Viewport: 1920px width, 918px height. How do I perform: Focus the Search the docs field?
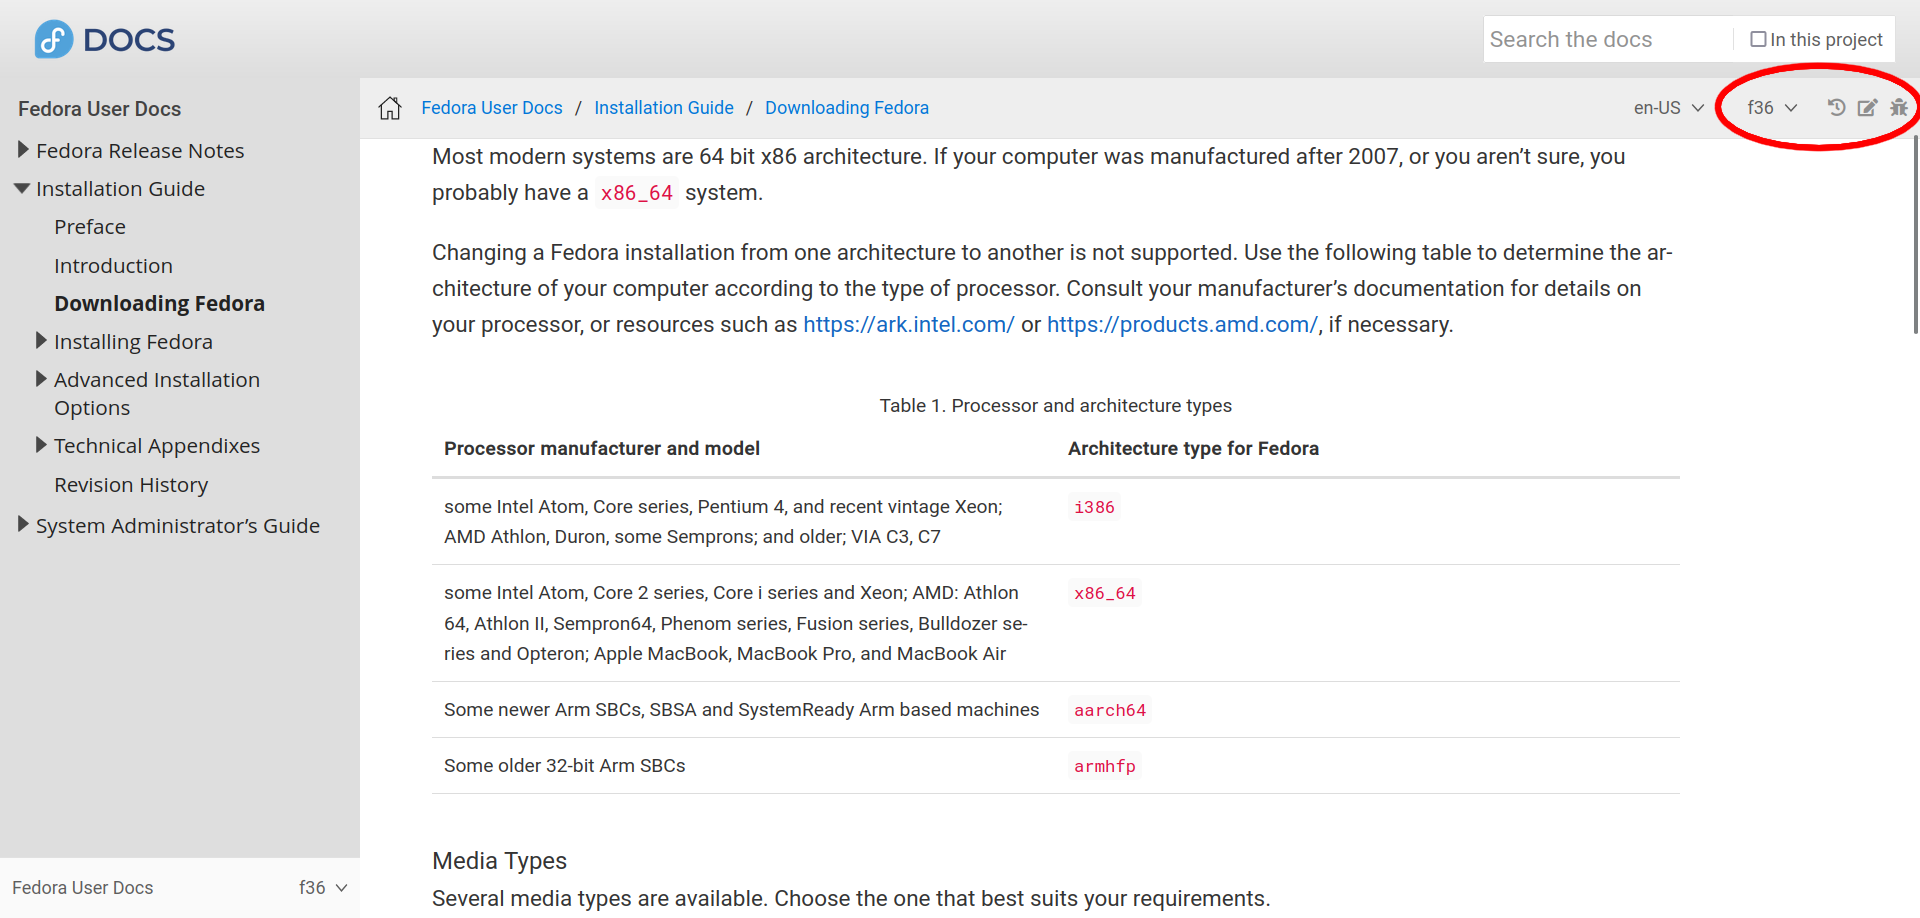pyautogui.click(x=1608, y=39)
